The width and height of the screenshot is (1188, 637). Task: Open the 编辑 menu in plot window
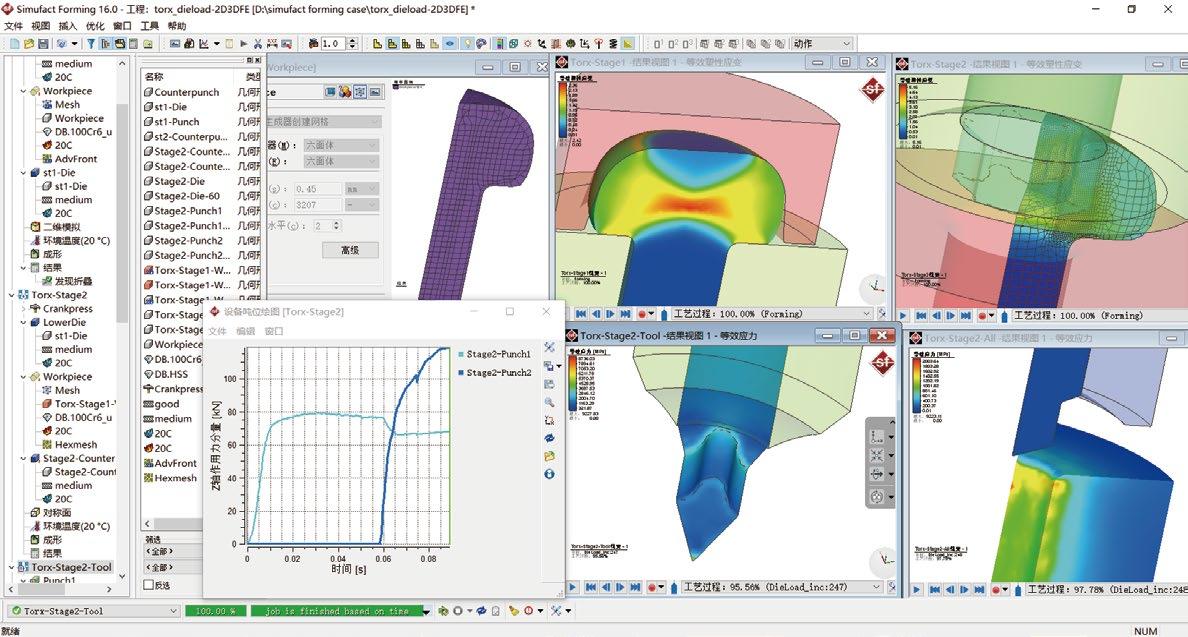[245, 331]
